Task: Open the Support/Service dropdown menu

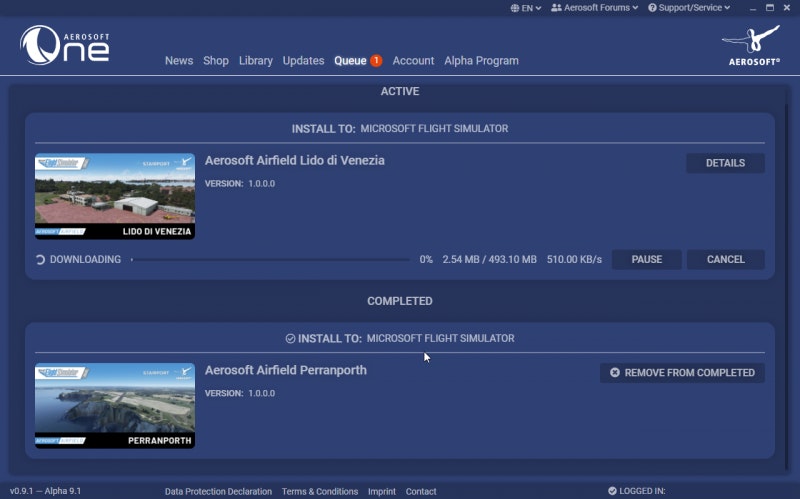Action: click(689, 8)
